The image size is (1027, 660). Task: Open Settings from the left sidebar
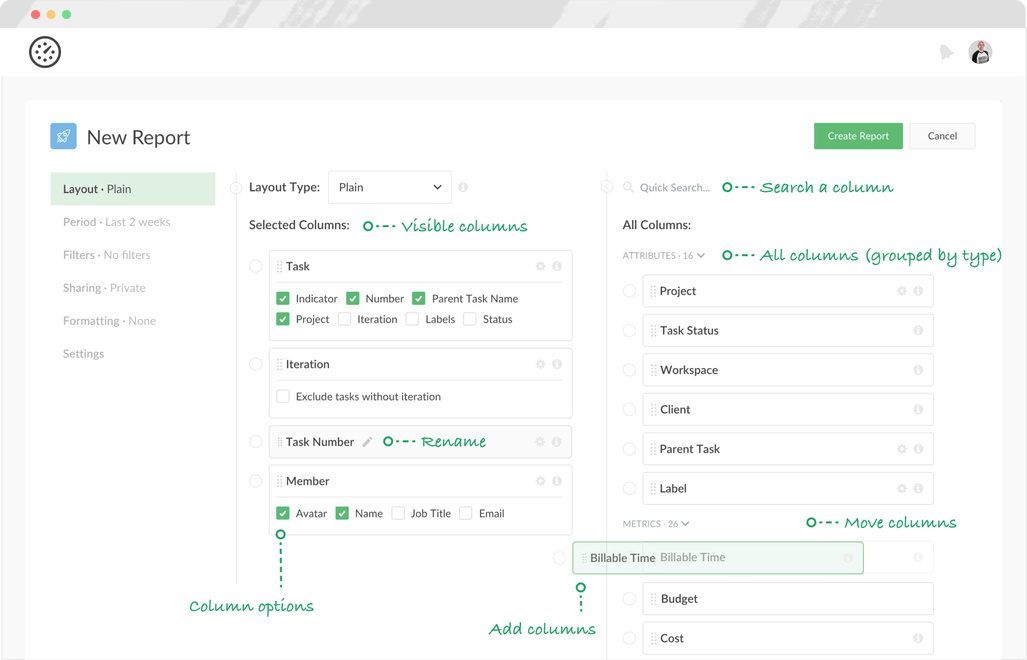point(83,353)
